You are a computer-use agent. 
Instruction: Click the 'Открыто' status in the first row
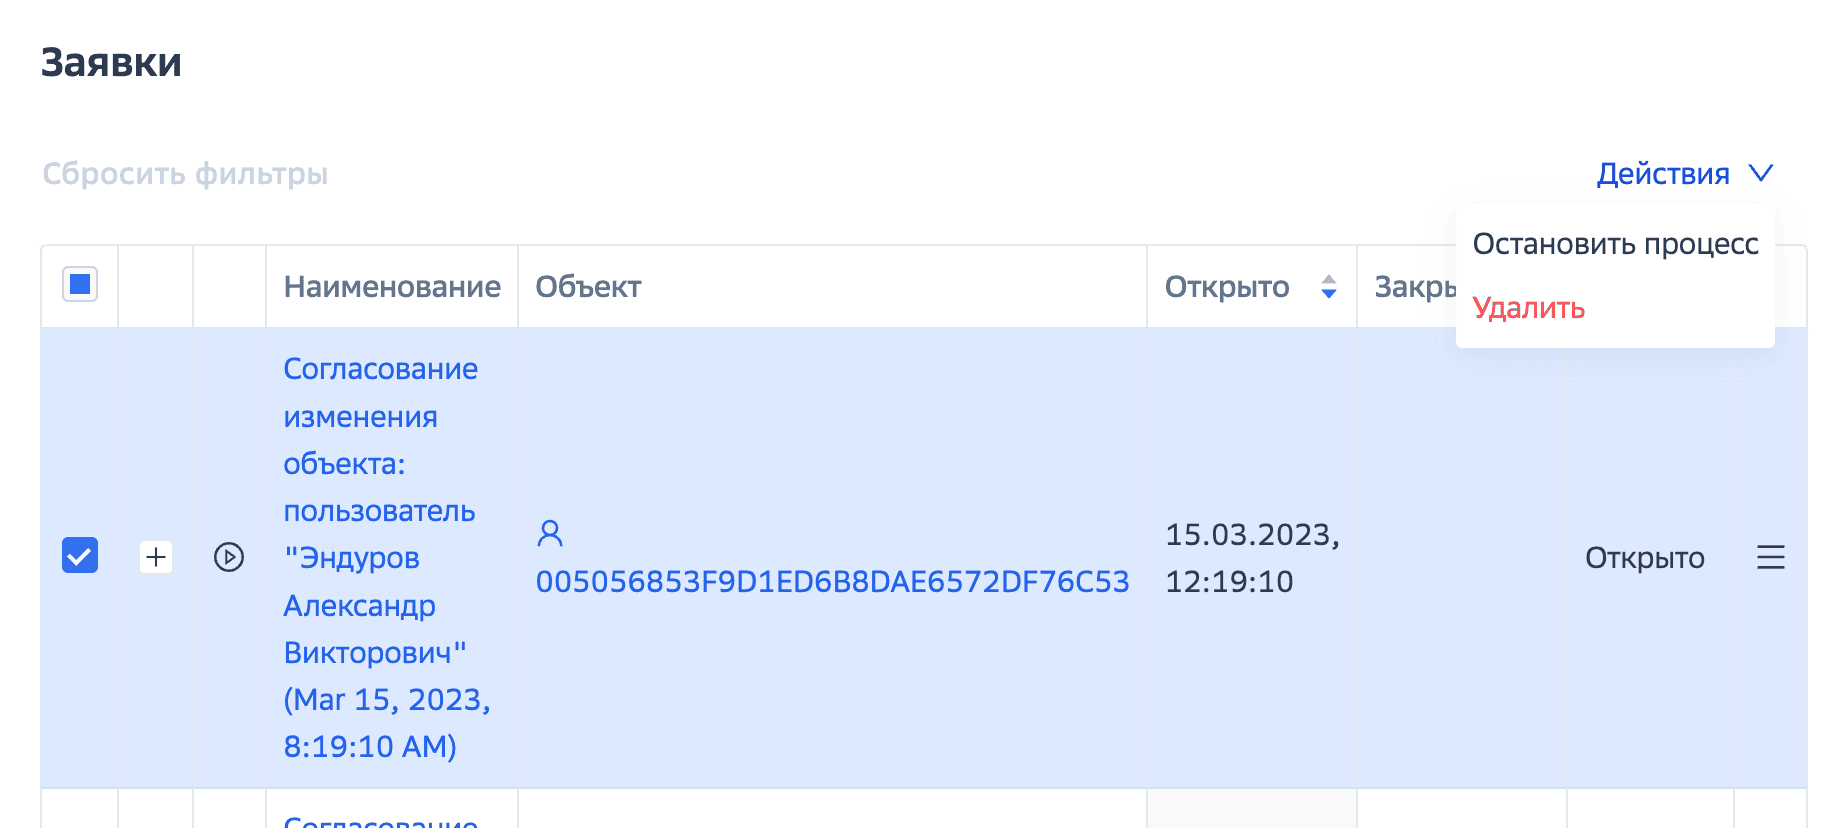(x=1644, y=558)
